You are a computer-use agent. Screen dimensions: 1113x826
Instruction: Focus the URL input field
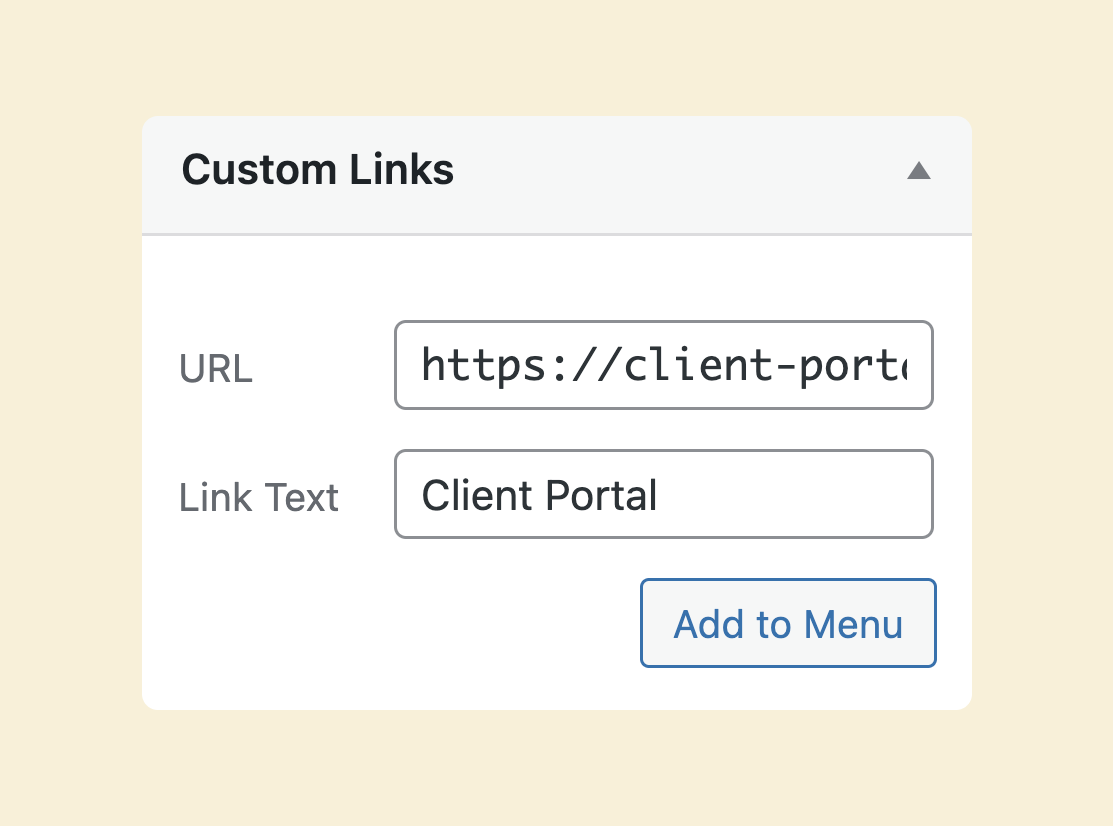click(664, 365)
